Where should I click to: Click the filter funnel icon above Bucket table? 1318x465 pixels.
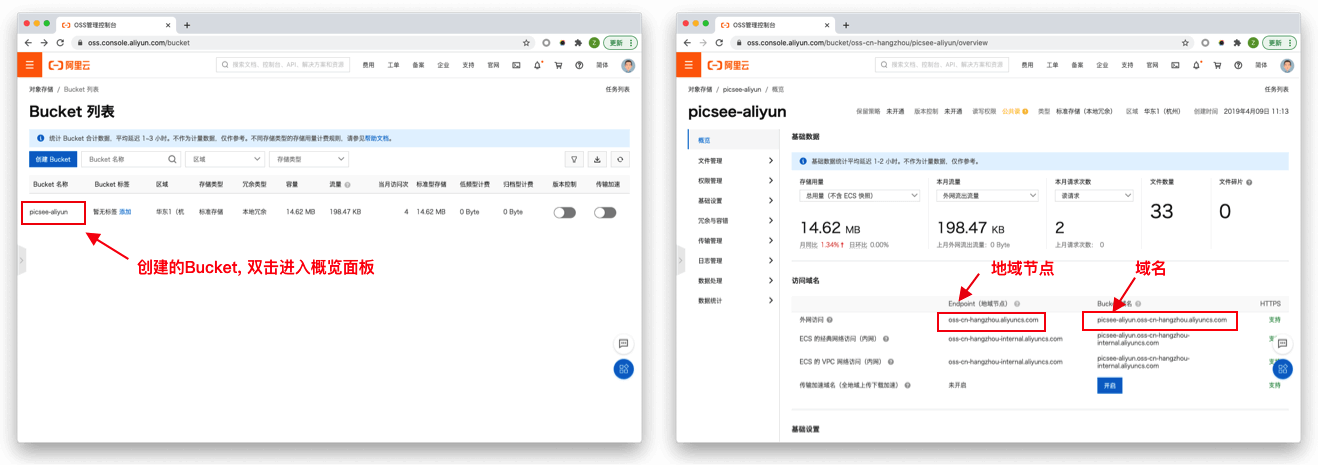coord(574,159)
